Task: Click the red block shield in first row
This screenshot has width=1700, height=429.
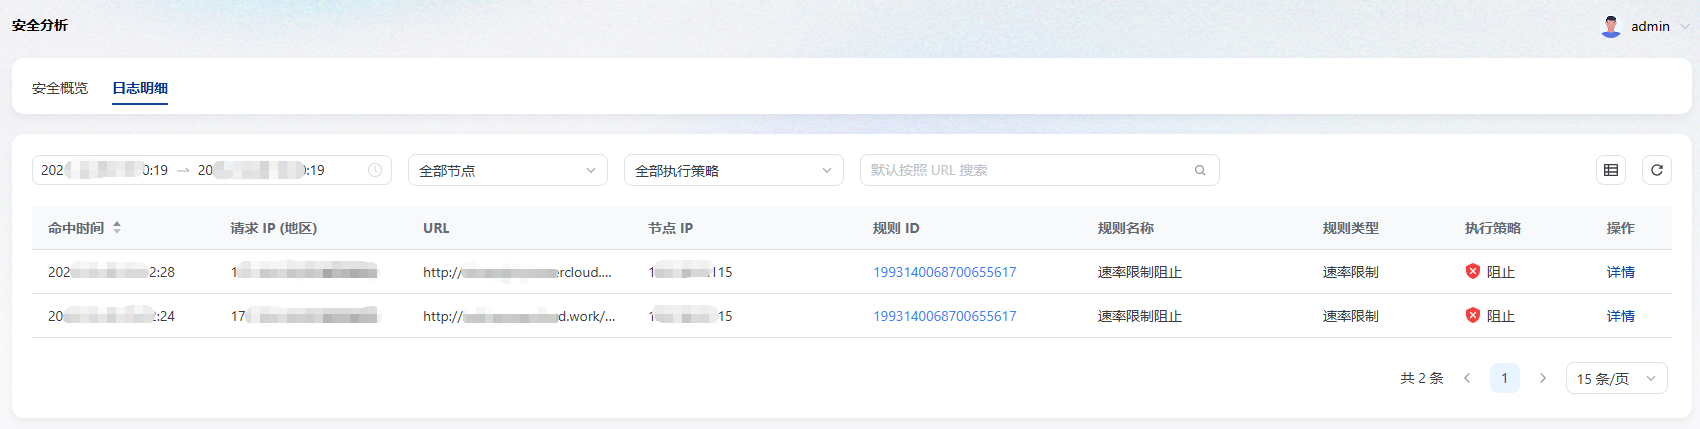Action: (1472, 271)
